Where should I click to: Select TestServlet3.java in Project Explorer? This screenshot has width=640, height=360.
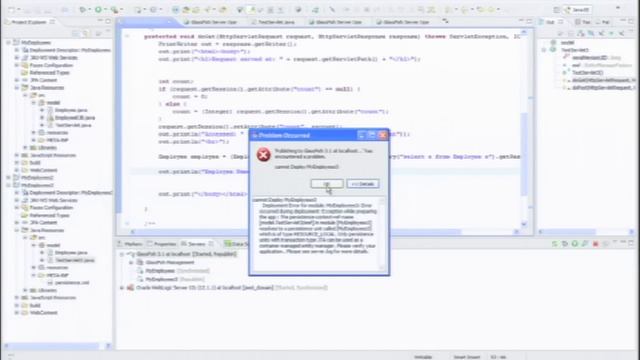[71, 260]
